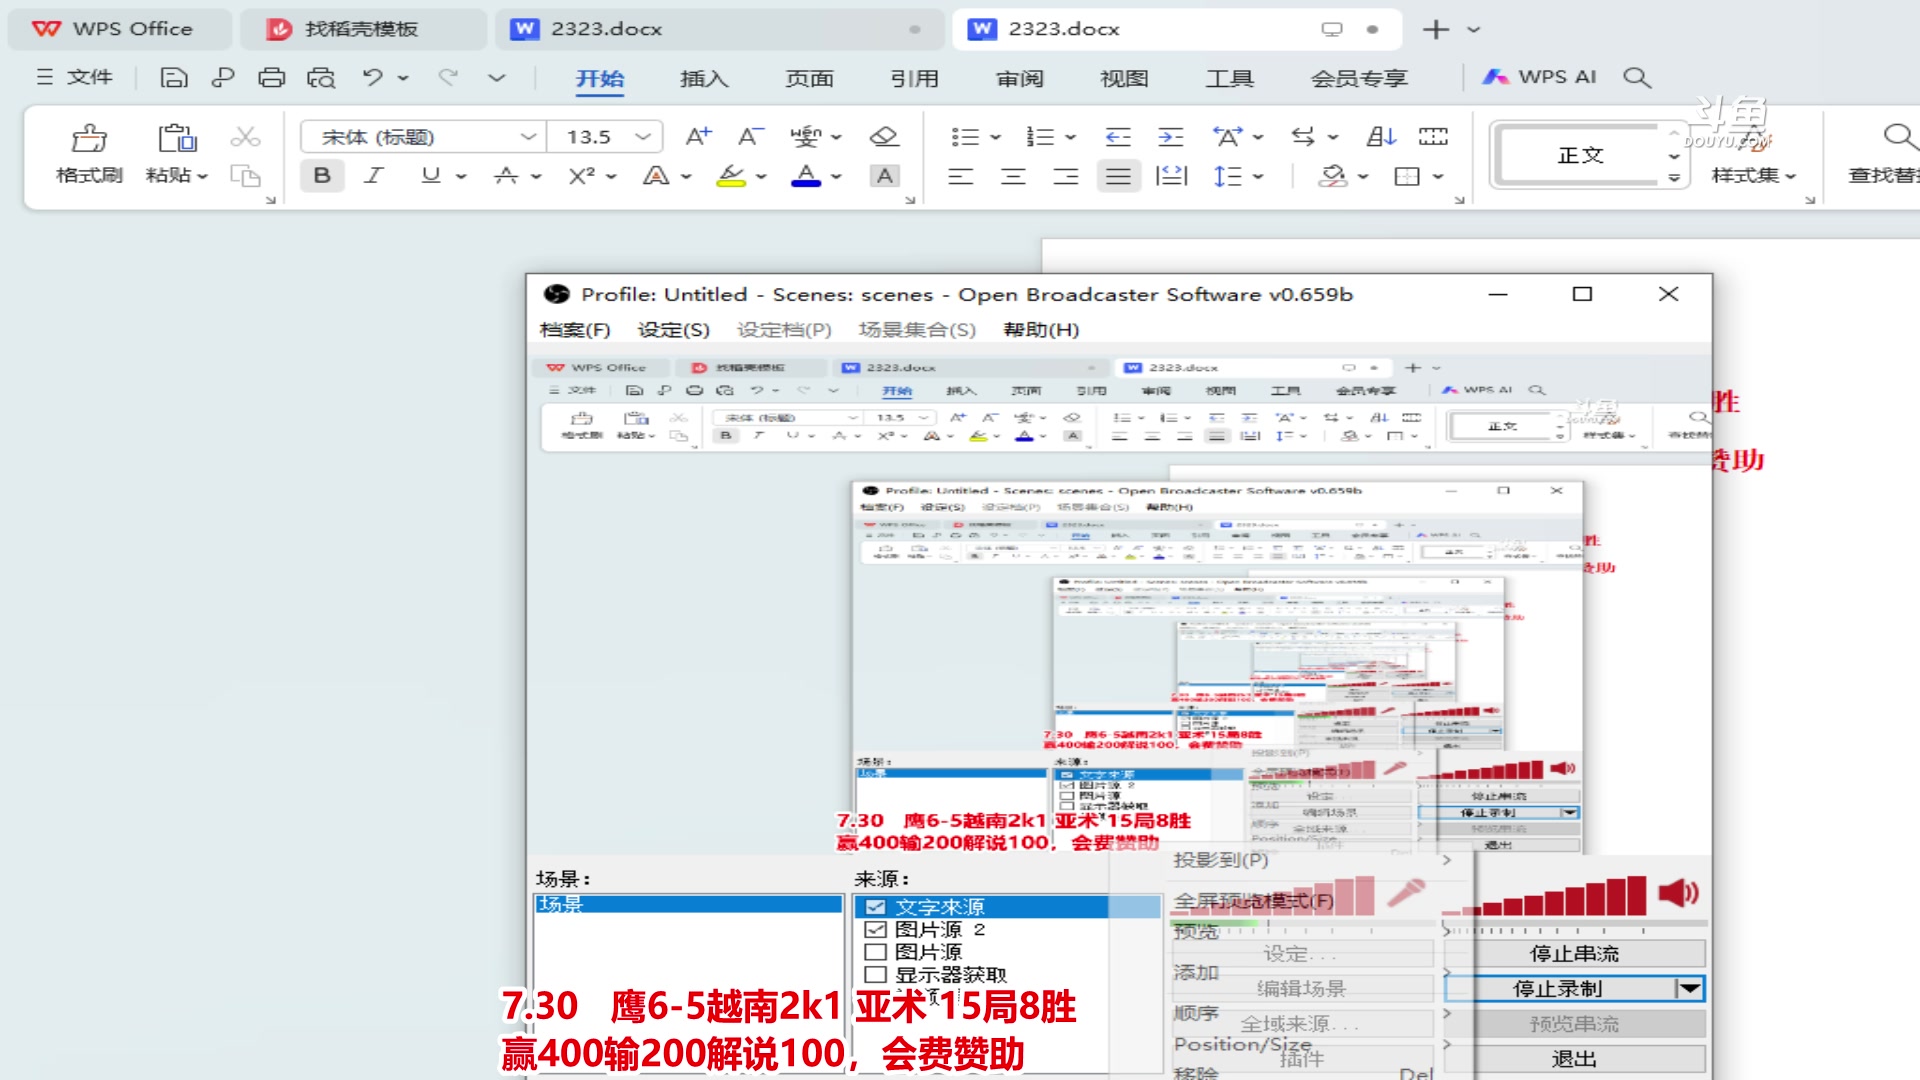The width and height of the screenshot is (1920, 1080).
Task: Click the Sort A-Z icon
Action: pos(1381,137)
